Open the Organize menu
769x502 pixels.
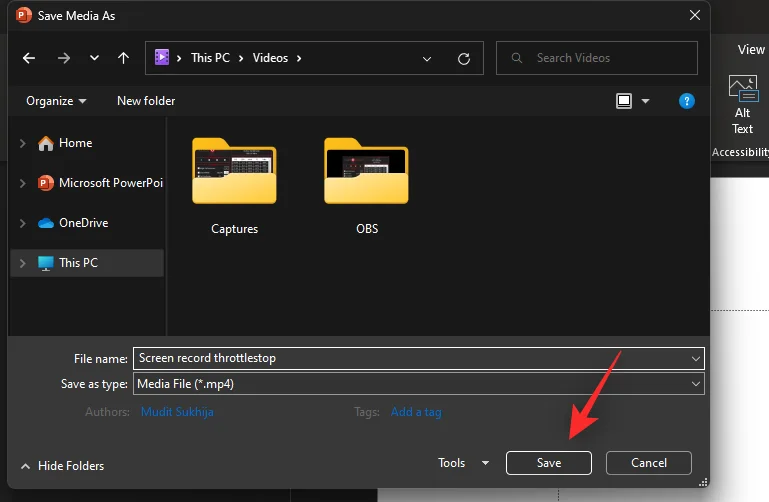pos(56,101)
